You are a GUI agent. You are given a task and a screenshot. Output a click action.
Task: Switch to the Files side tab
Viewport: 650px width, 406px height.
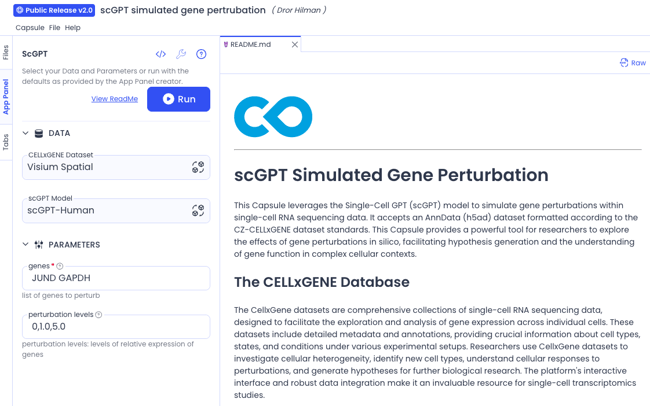click(5, 52)
